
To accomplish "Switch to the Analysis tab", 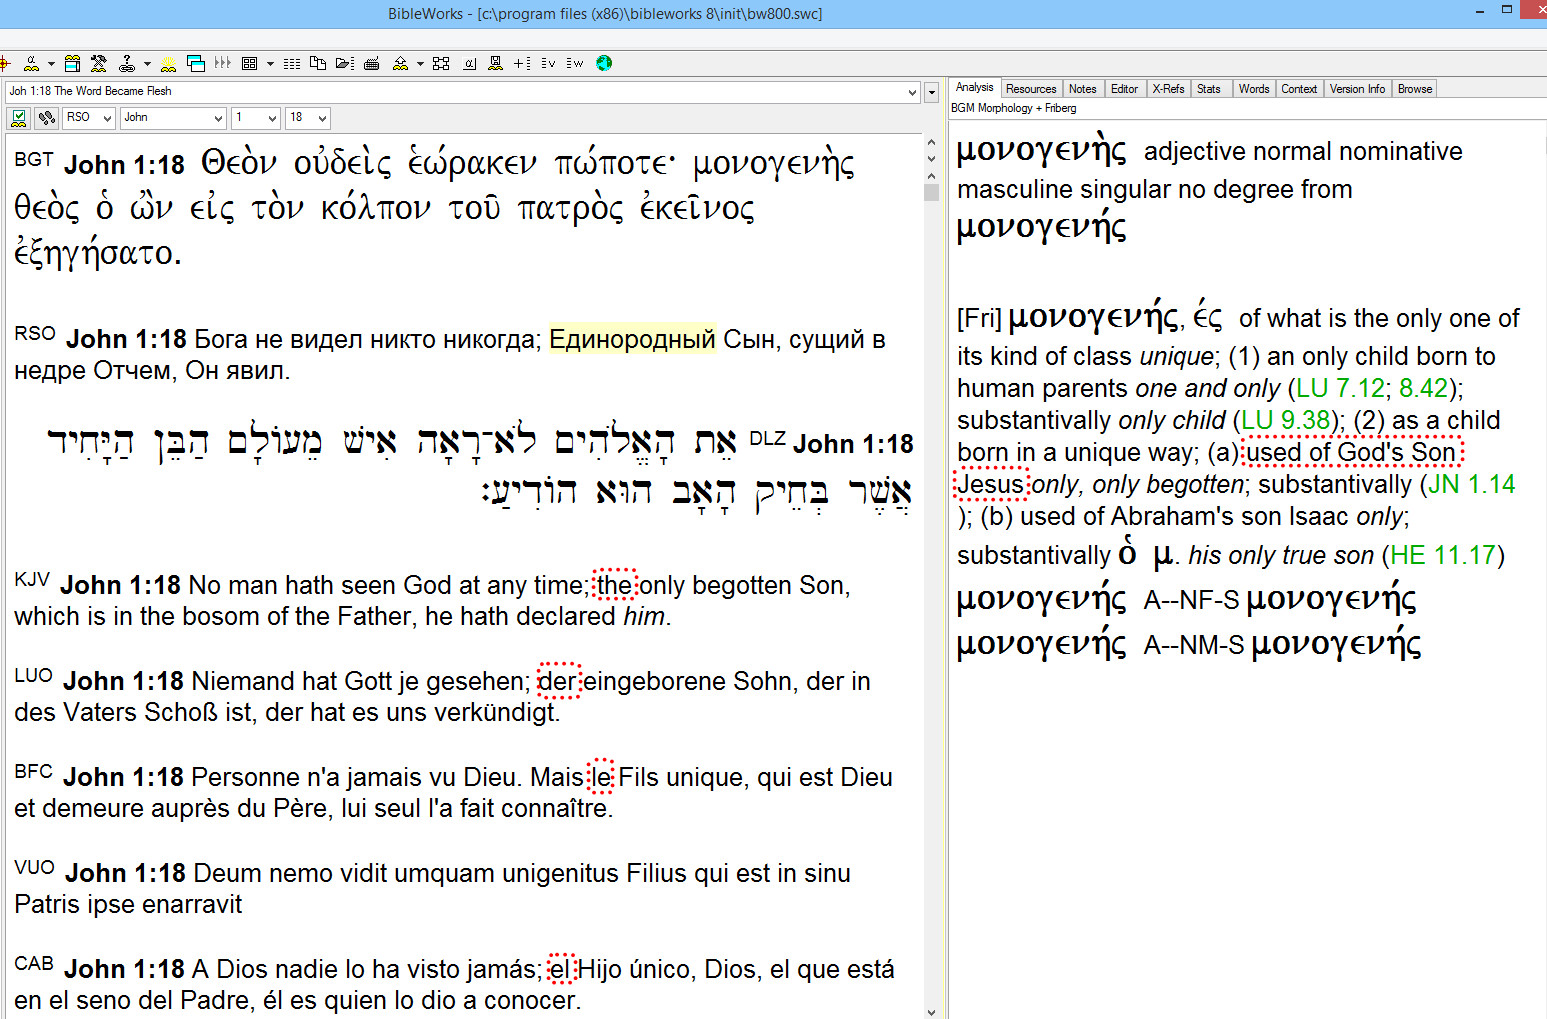I will tap(974, 87).
